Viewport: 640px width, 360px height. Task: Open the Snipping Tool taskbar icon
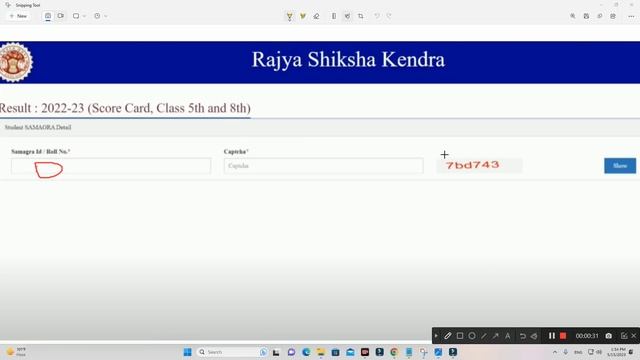[x=423, y=352]
